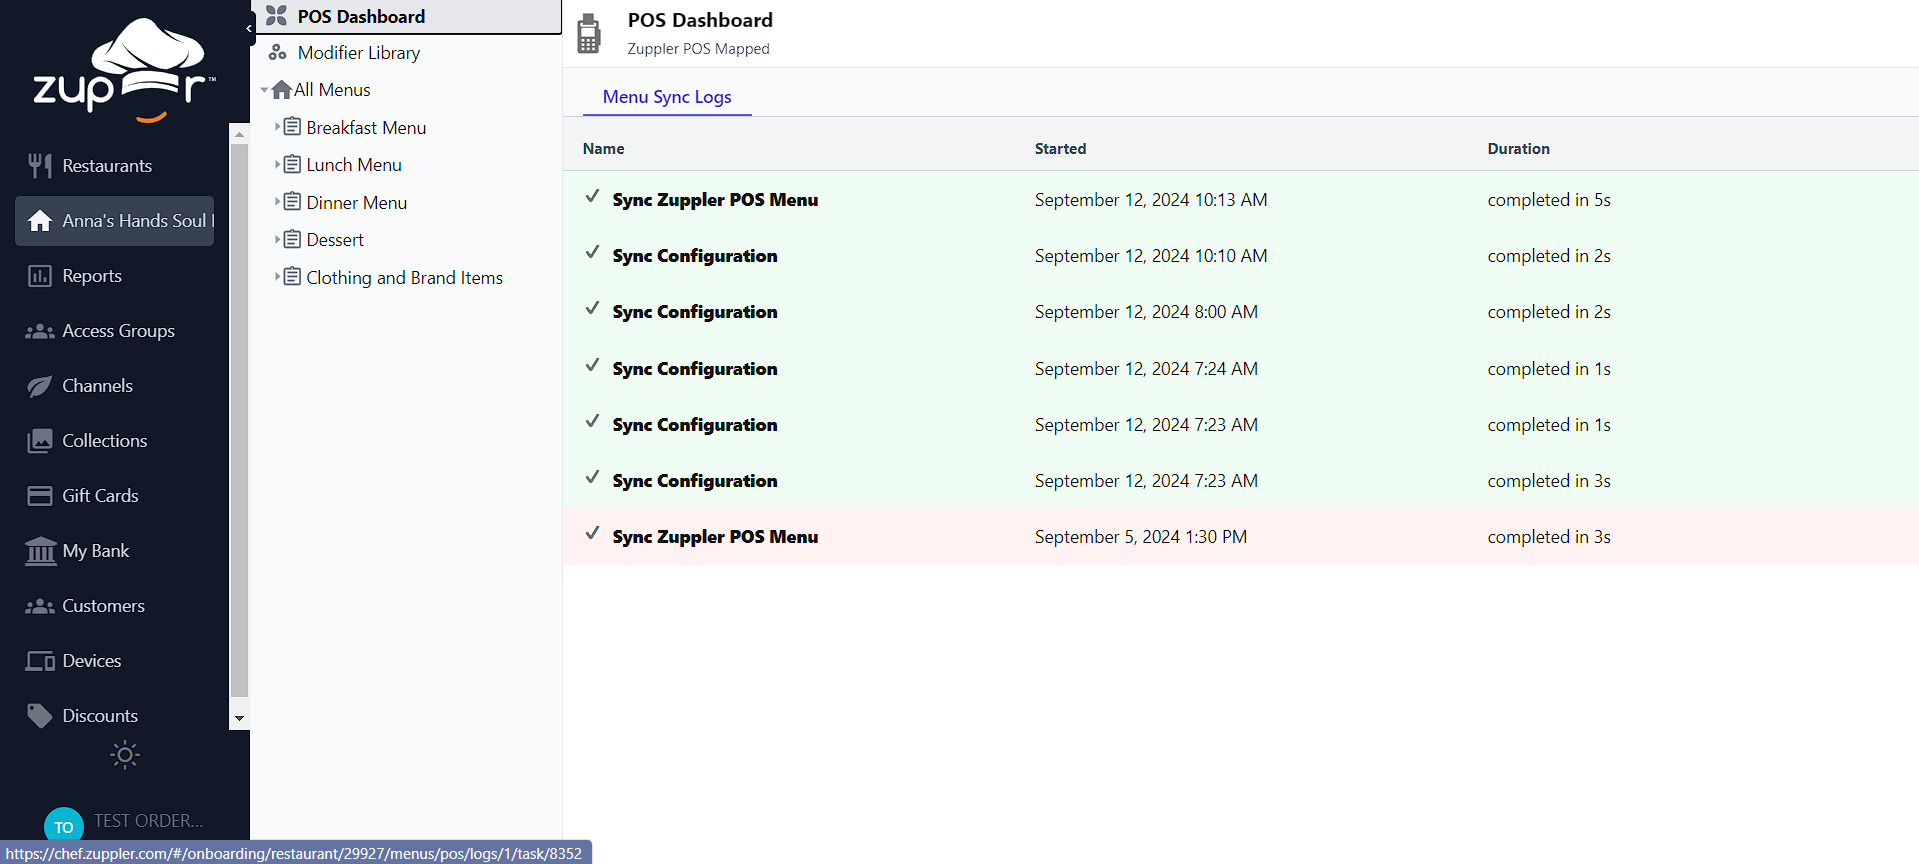
Task: Click the Name column header
Action: (x=603, y=149)
